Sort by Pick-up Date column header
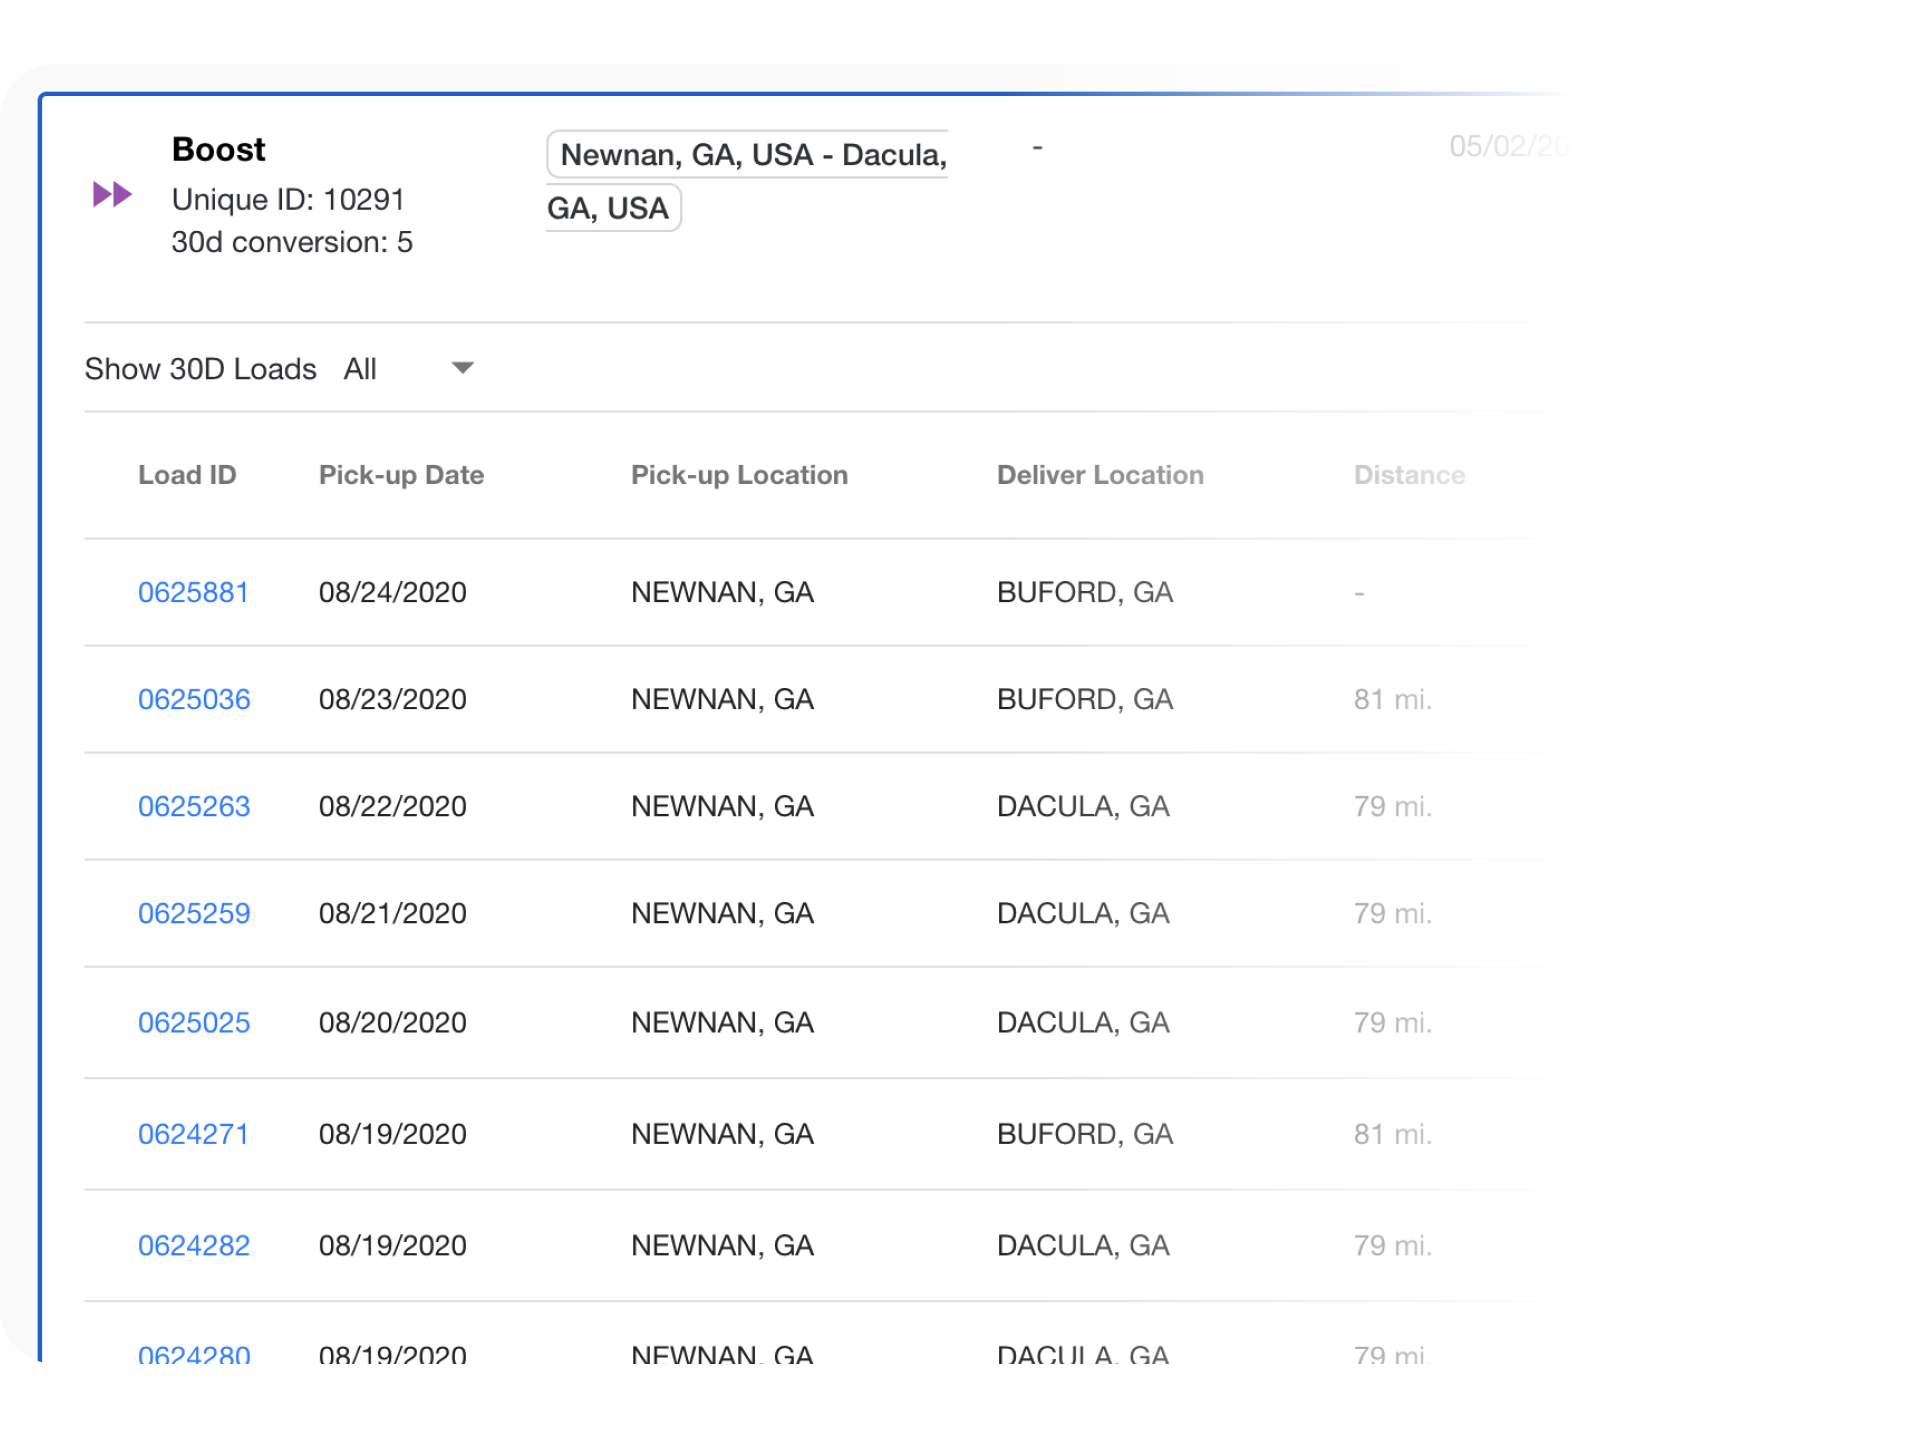Viewport: 1910px width, 1448px height. (x=401, y=475)
